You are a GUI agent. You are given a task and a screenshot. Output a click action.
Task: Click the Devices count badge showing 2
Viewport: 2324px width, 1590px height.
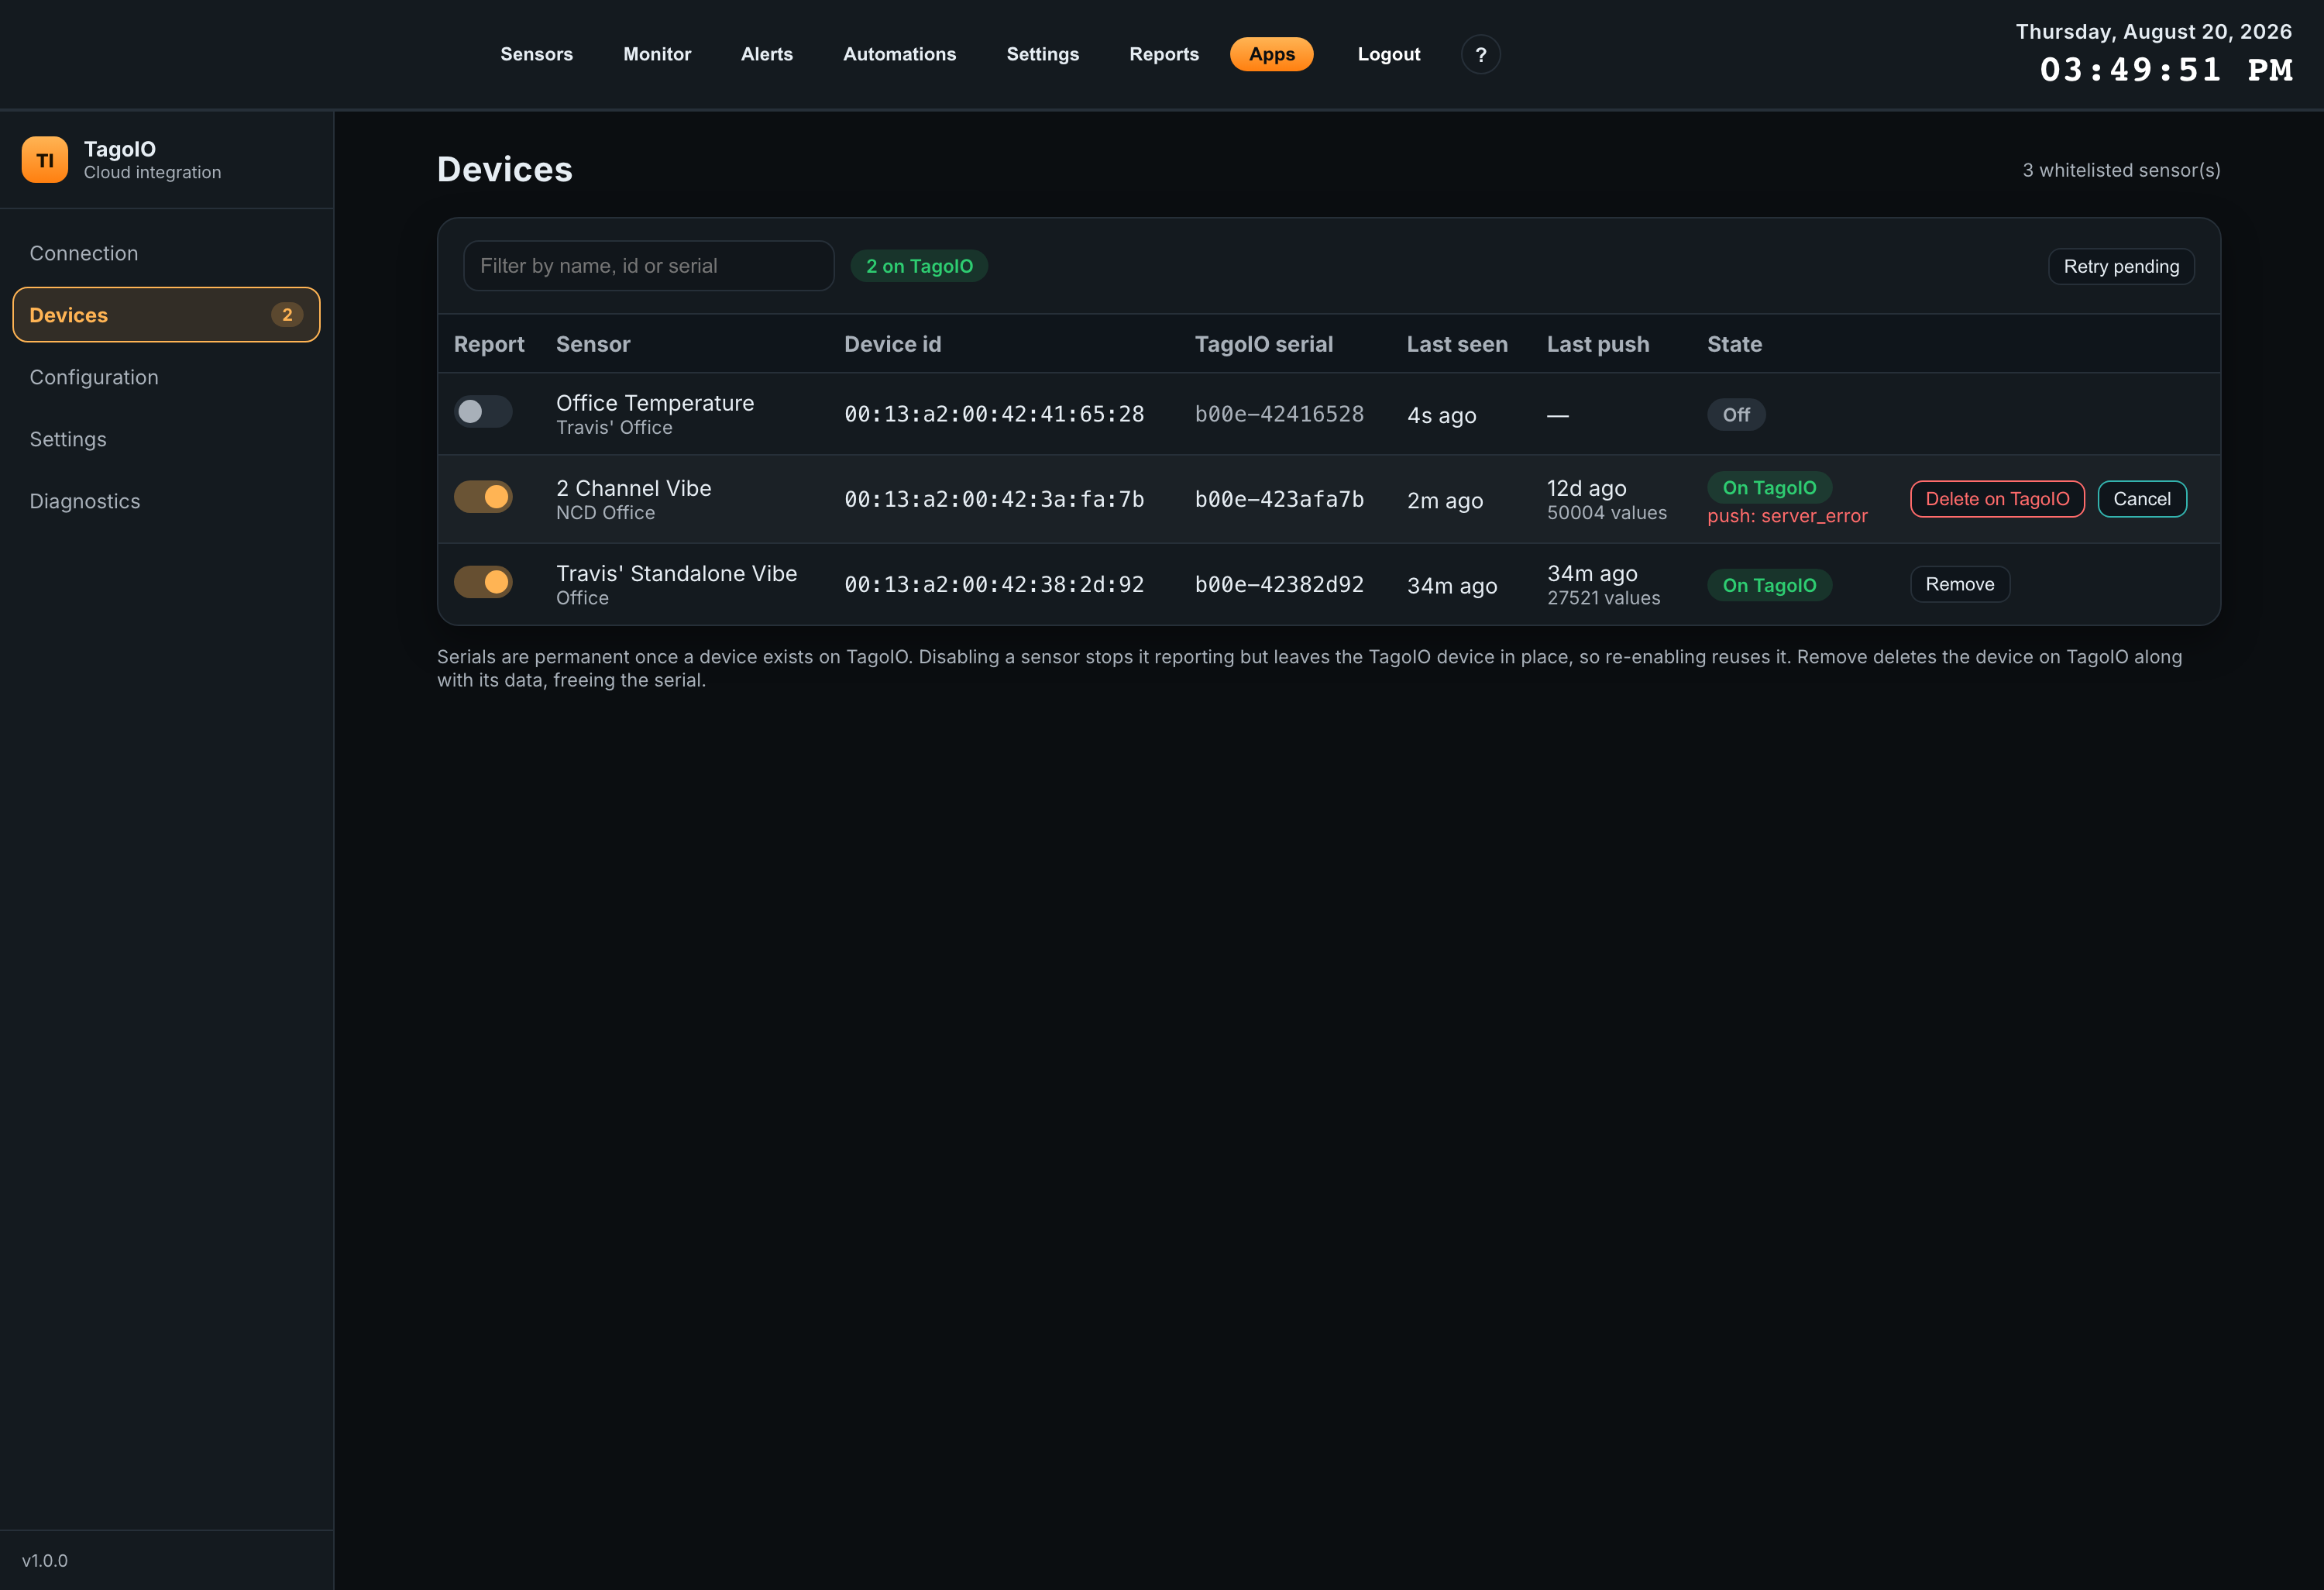coord(287,315)
